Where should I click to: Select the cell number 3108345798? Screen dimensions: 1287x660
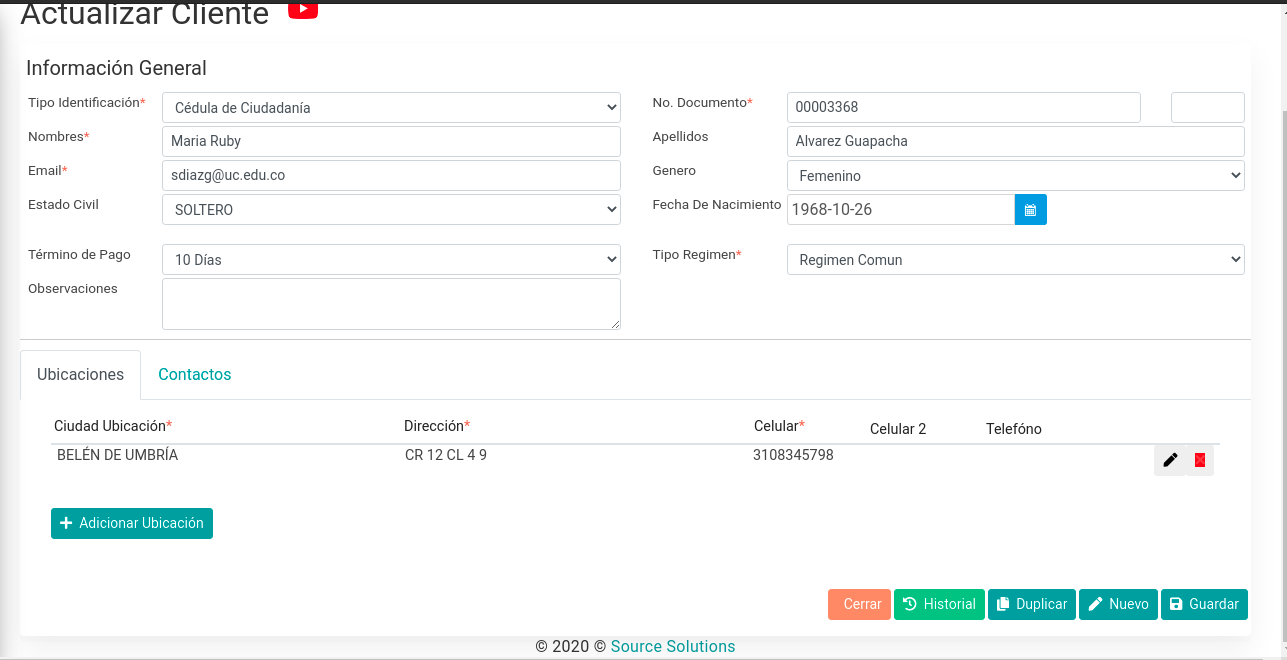pos(793,455)
